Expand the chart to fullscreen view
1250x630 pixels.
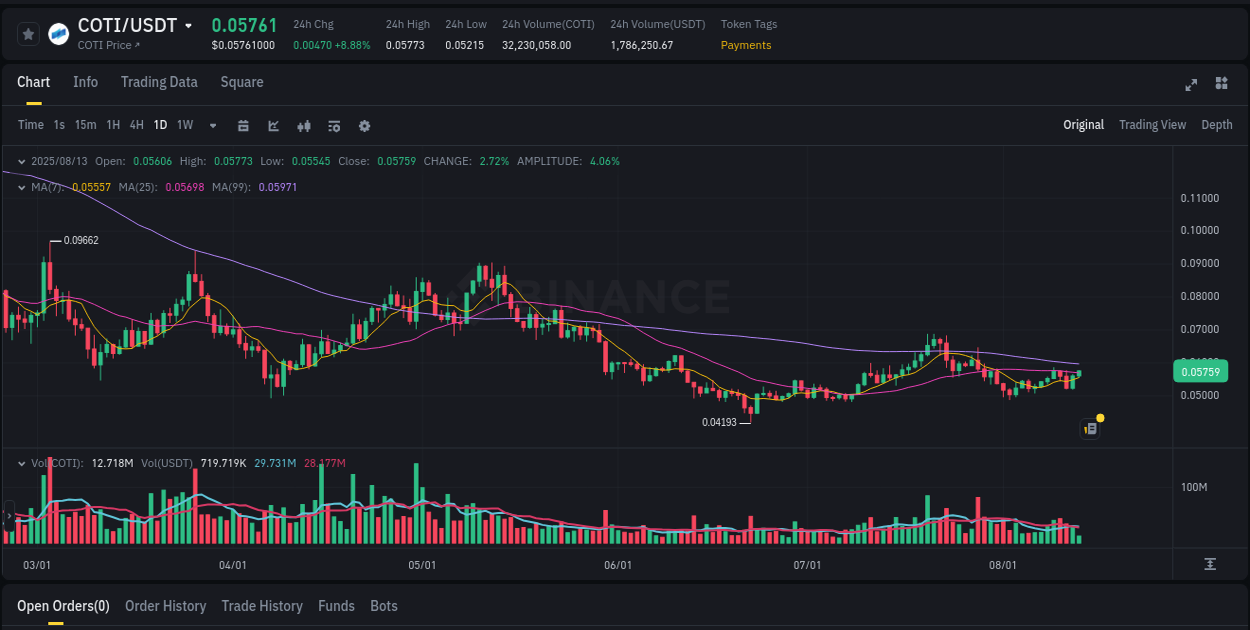(1191, 85)
